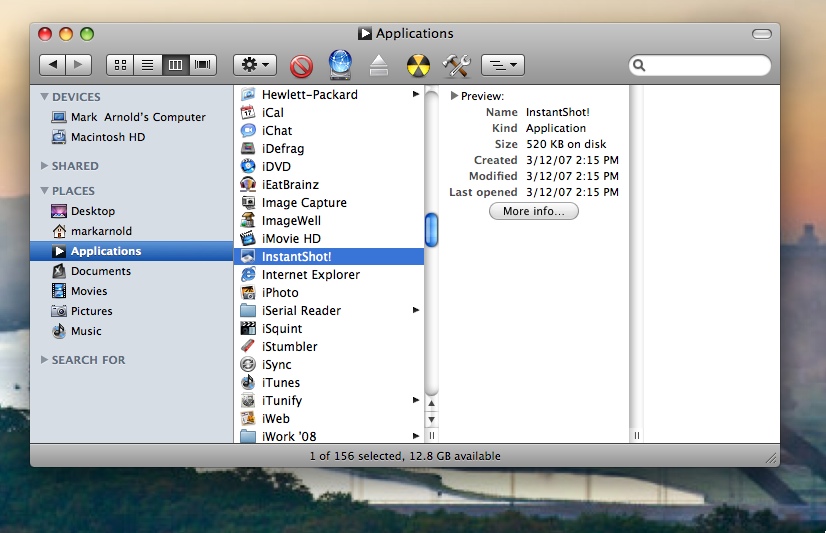Viewport: 826px width, 533px height.
Task: Open the path dropdown in toolbar
Action: coord(503,65)
